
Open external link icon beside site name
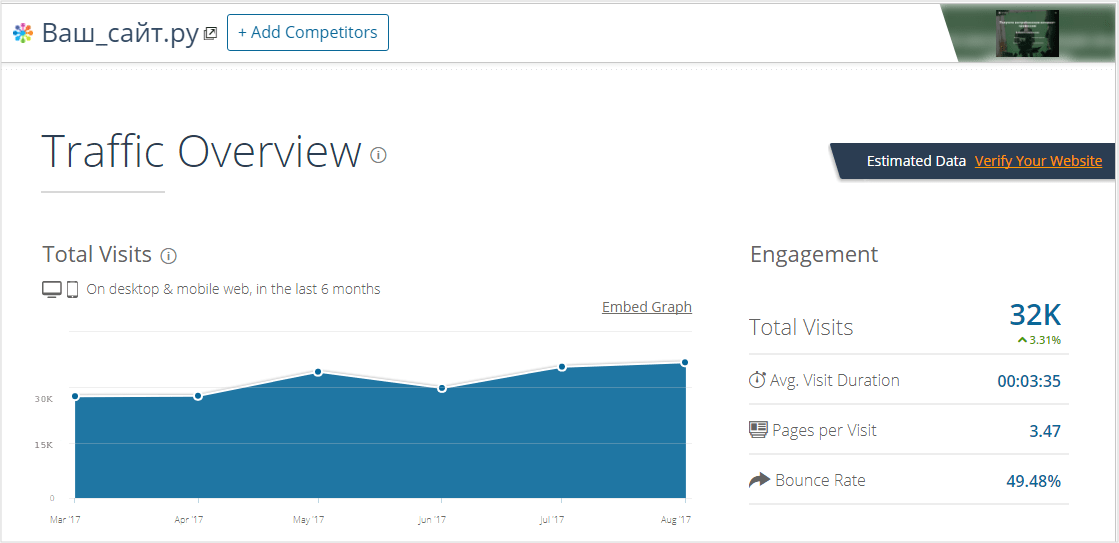tap(210, 33)
